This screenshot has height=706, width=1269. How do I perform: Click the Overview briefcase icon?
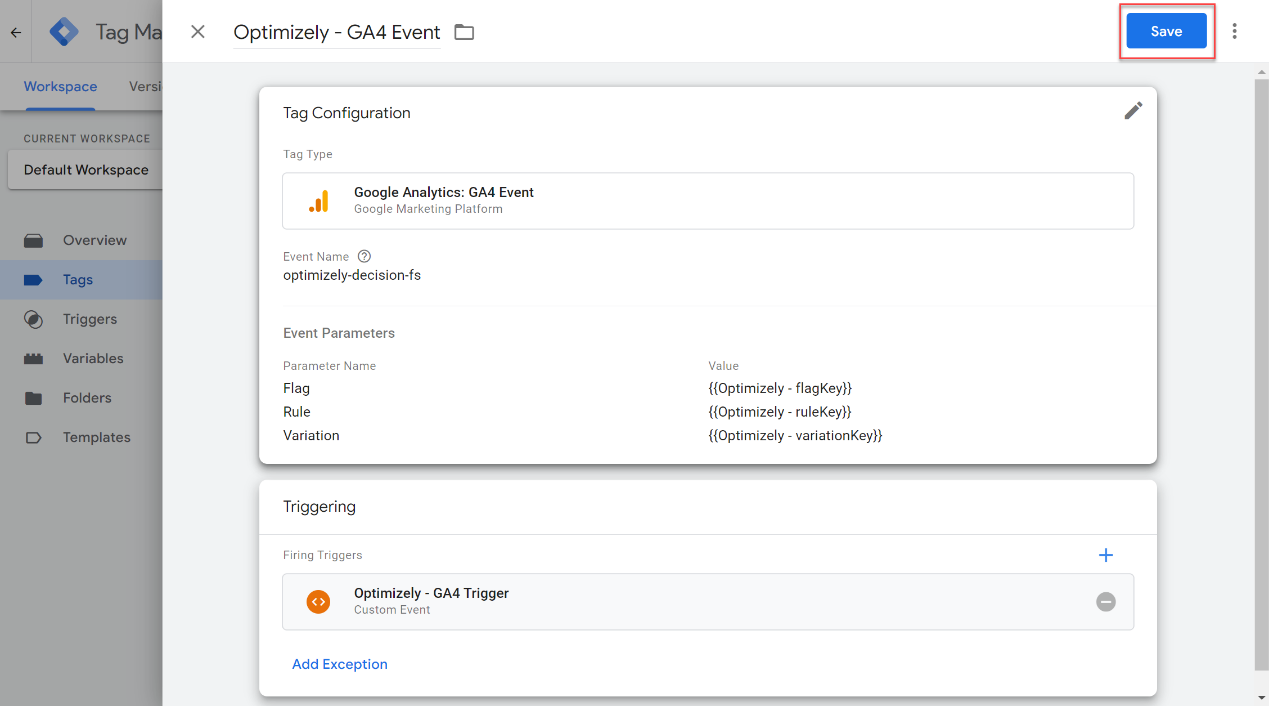click(34, 240)
